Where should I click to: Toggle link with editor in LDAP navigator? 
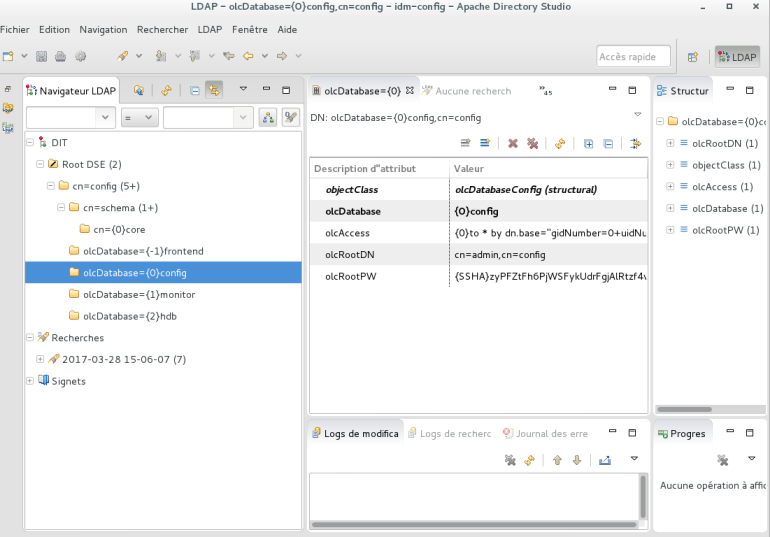214,90
